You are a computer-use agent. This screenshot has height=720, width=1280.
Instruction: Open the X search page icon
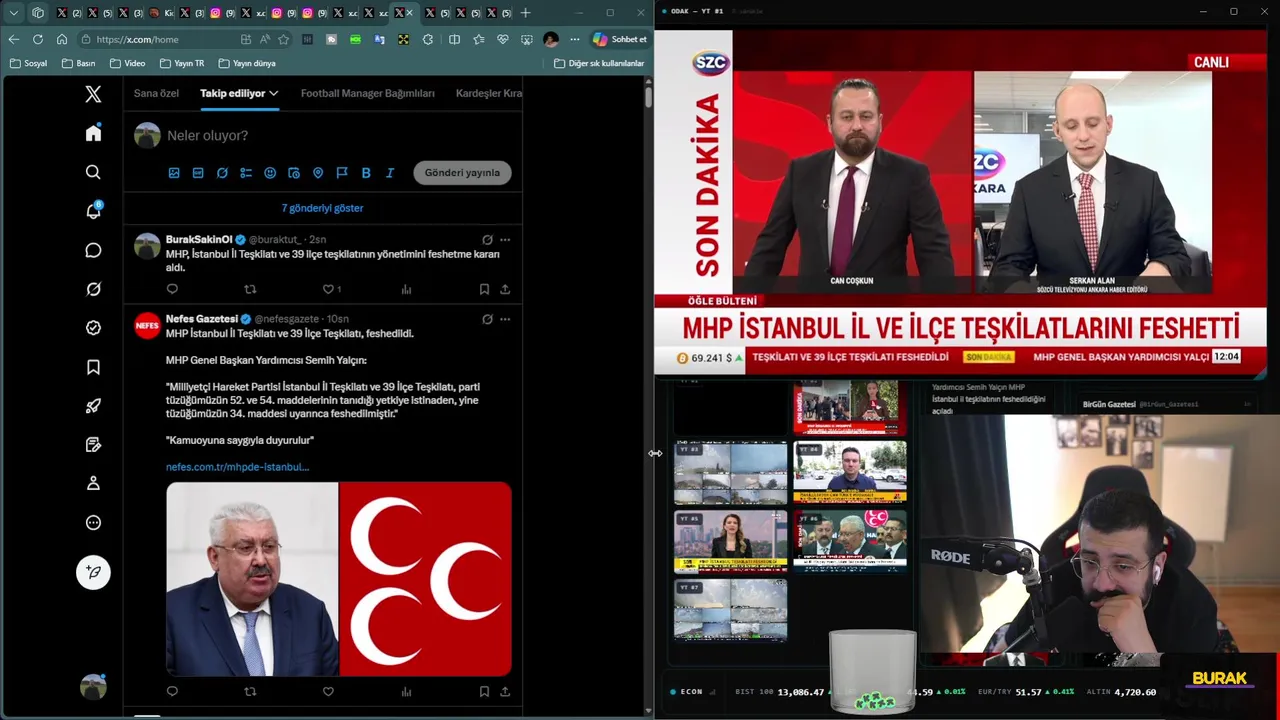point(93,172)
